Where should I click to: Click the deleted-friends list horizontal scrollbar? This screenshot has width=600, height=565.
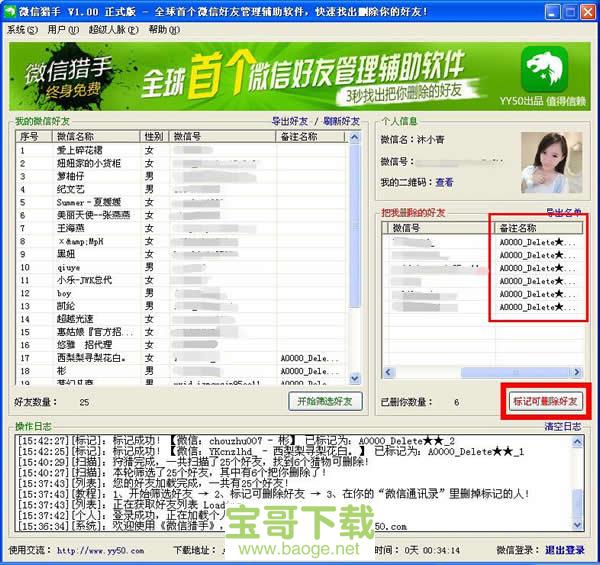470,375
